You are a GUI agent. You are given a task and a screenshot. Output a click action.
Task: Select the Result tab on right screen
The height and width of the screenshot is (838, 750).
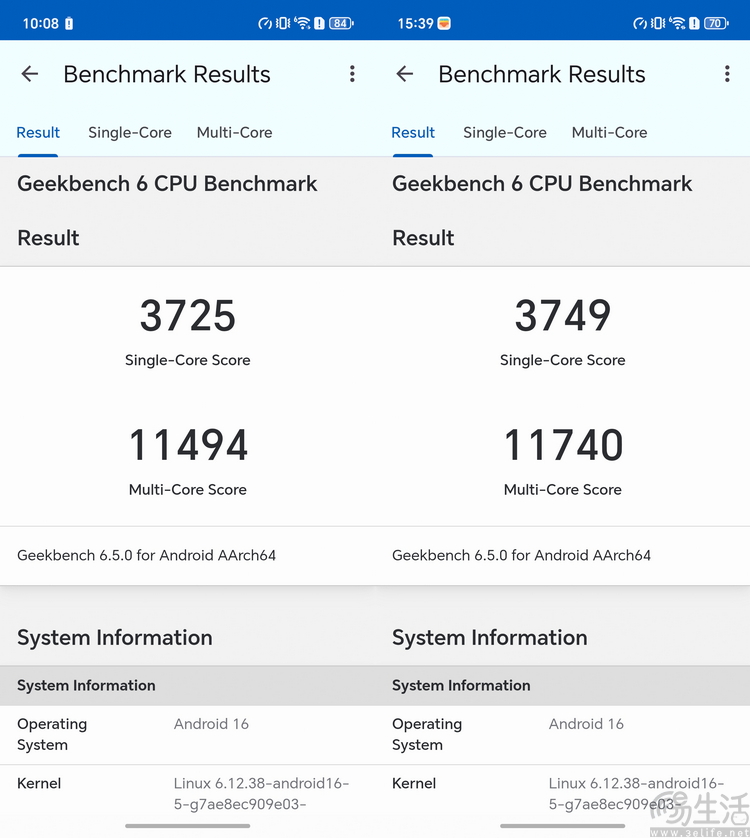(x=413, y=133)
